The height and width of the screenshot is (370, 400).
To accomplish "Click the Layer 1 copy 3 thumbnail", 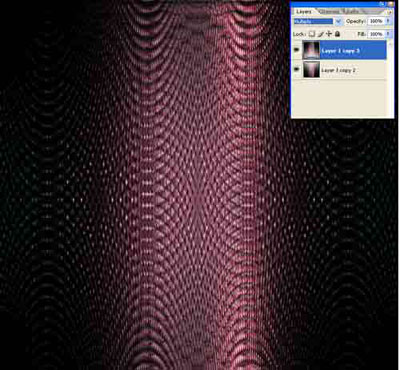I will pyautogui.click(x=311, y=50).
